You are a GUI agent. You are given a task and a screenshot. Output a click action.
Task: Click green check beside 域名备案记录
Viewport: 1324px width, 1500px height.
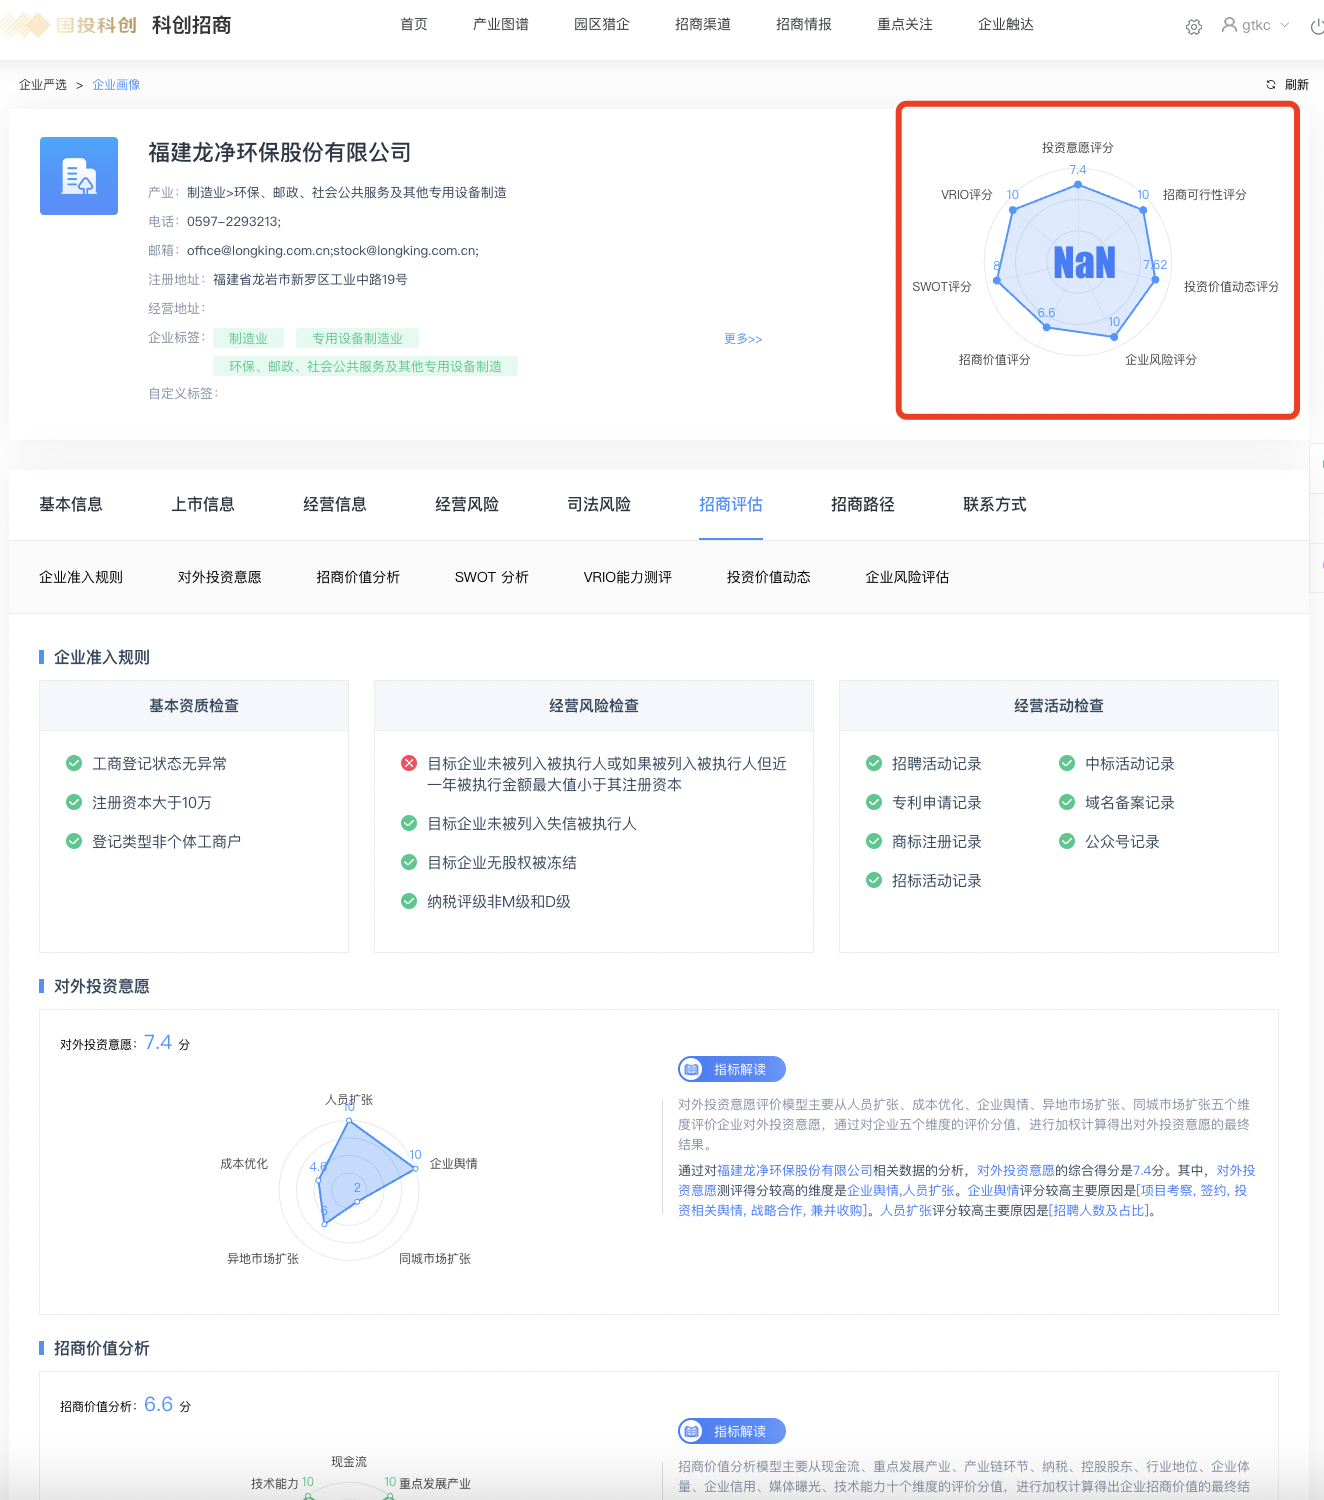(x=1067, y=803)
